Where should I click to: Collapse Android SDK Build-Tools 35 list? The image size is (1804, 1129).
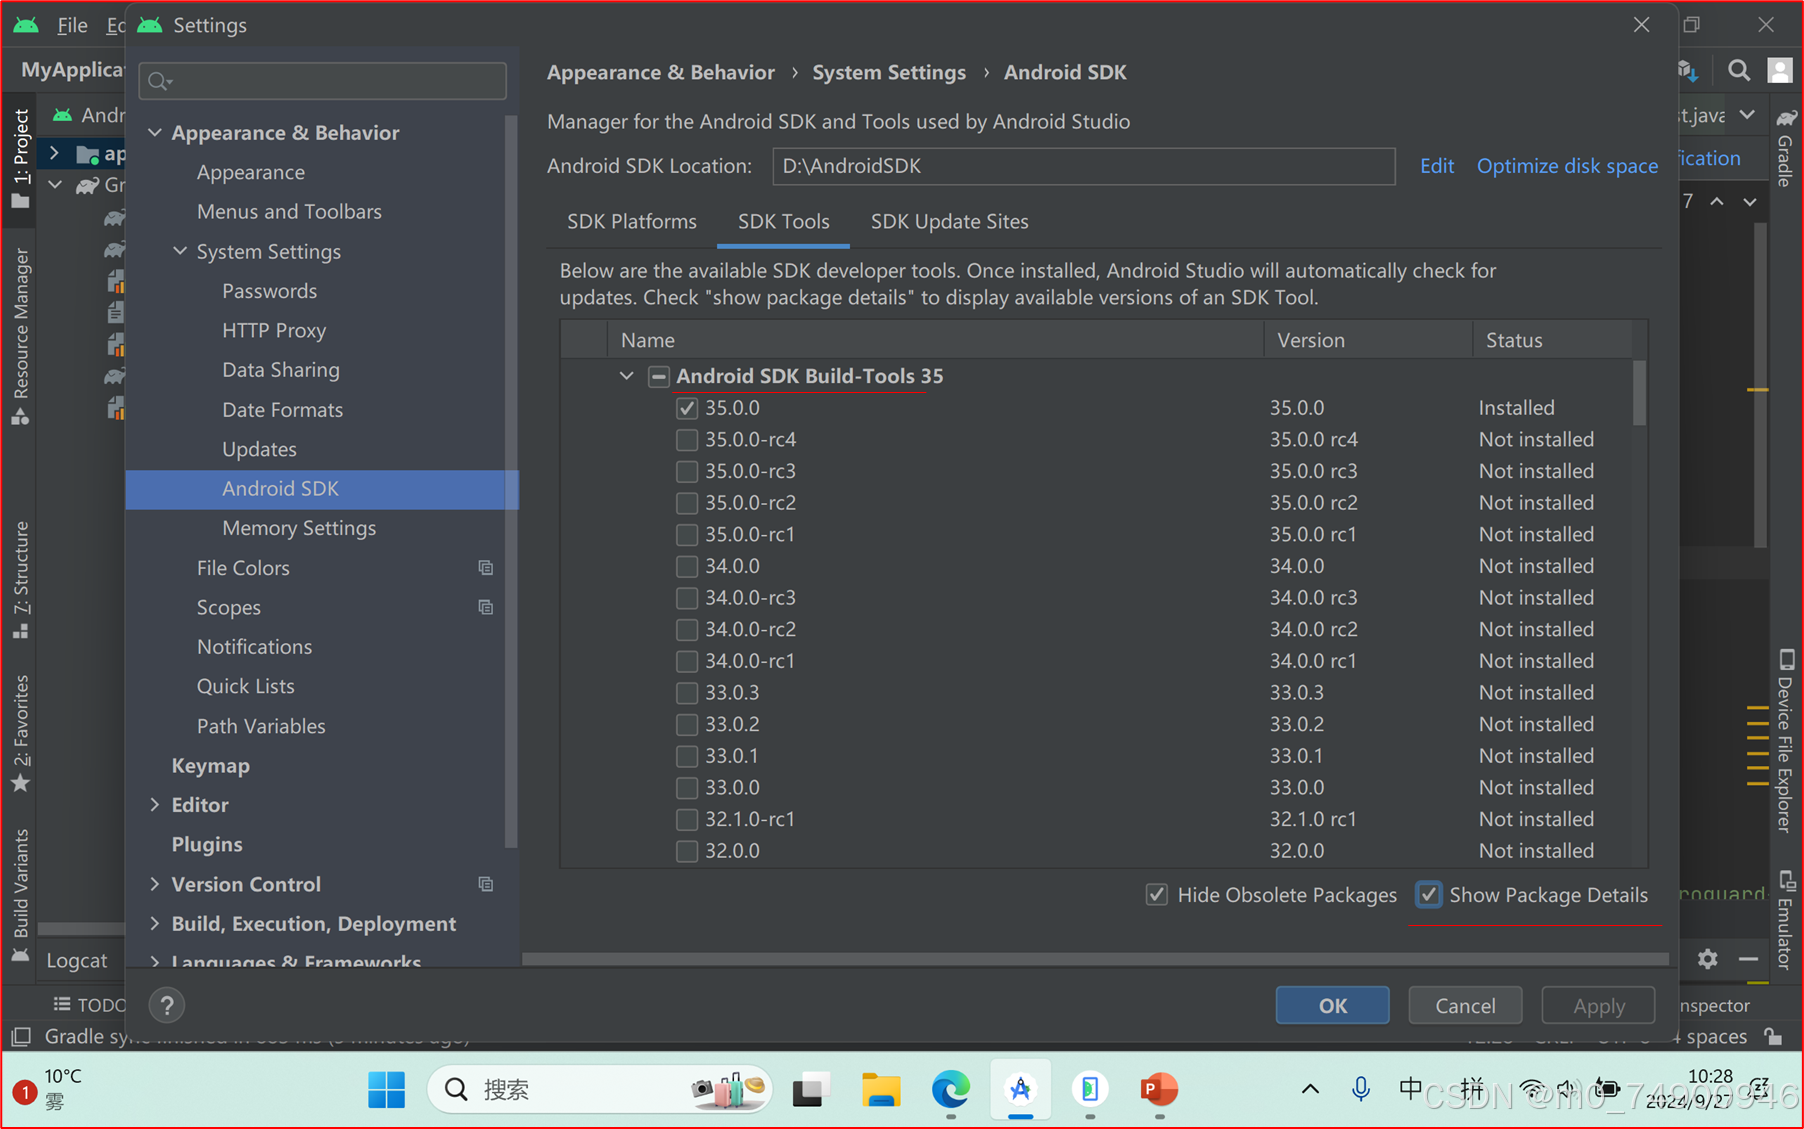click(x=626, y=376)
